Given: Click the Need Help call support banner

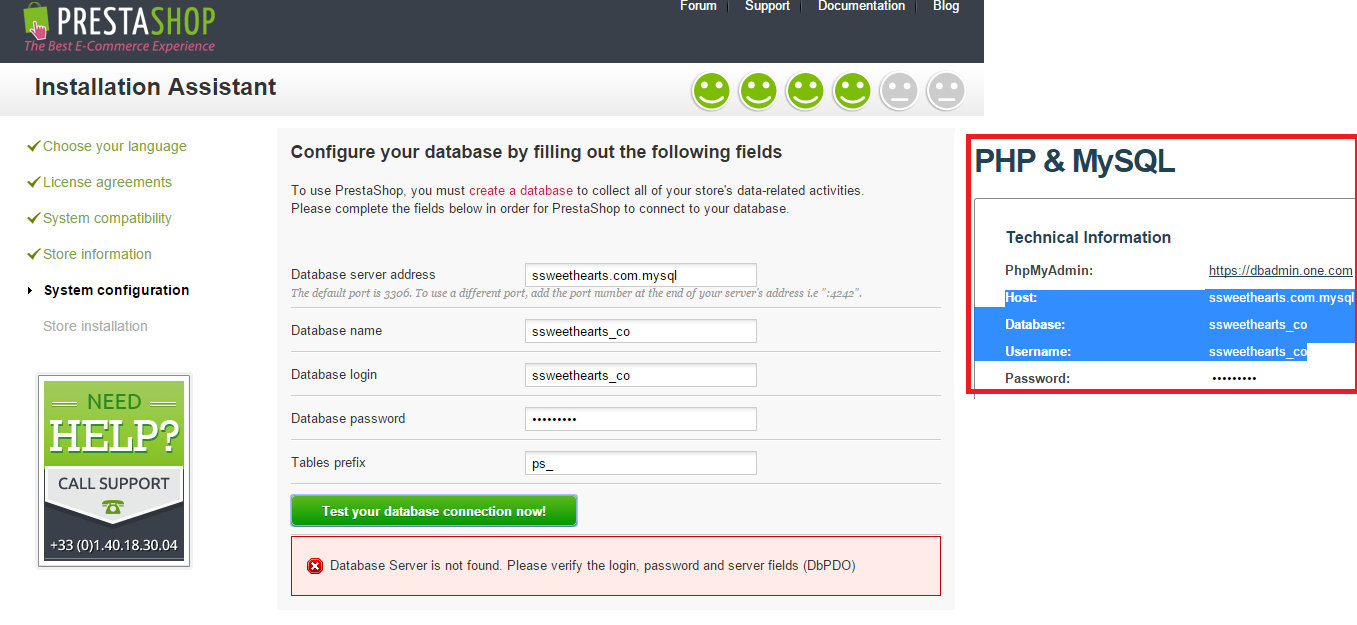Looking at the screenshot, I should point(114,471).
